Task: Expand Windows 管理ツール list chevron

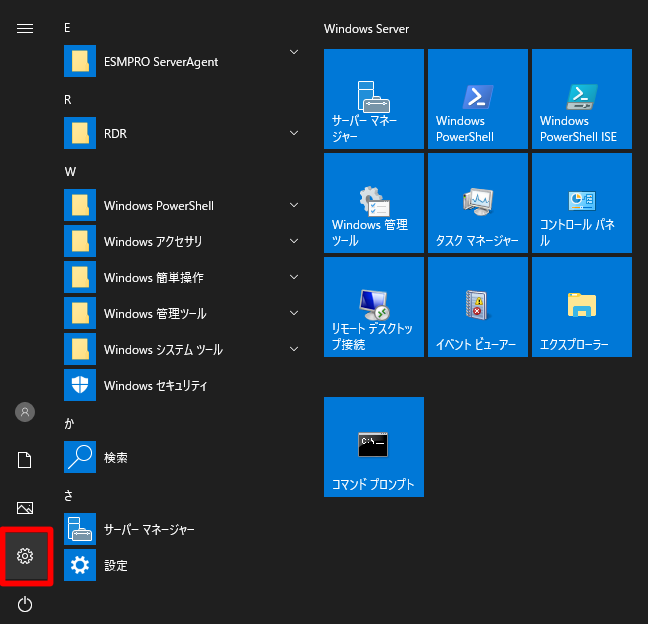Action: click(x=294, y=313)
